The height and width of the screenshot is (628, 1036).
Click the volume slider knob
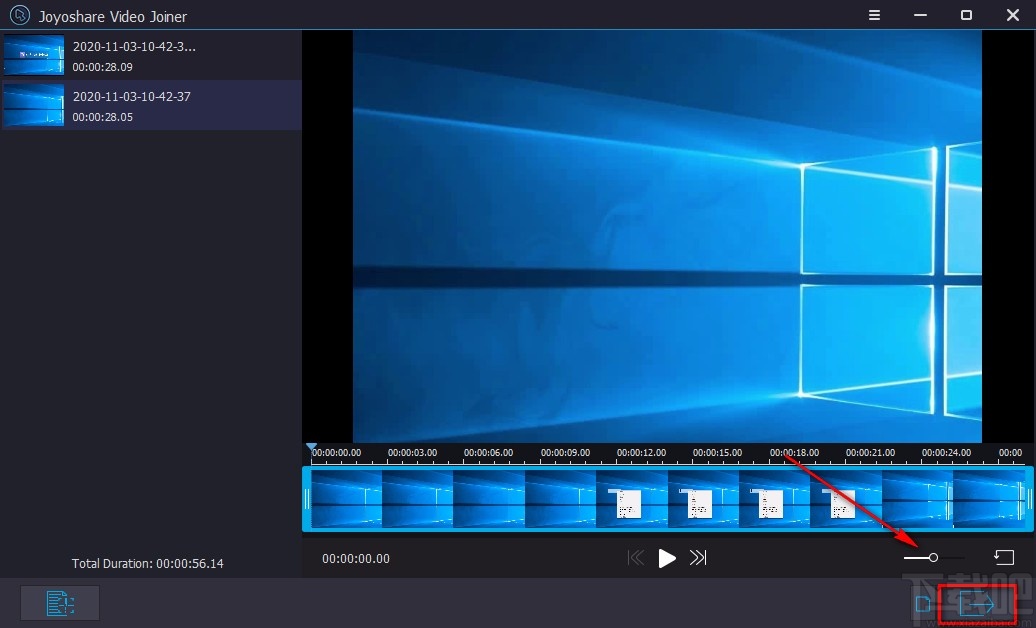click(x=933, y=558)
